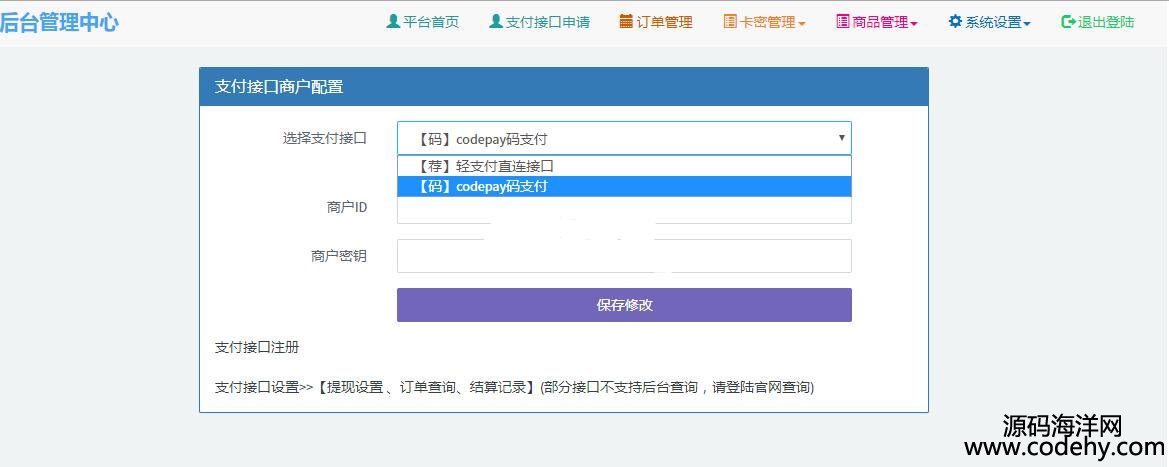Viewport: 1169px width, 467px height.
Task: Click the calendar icon beside 订单管理
Action: pos(626,22)
